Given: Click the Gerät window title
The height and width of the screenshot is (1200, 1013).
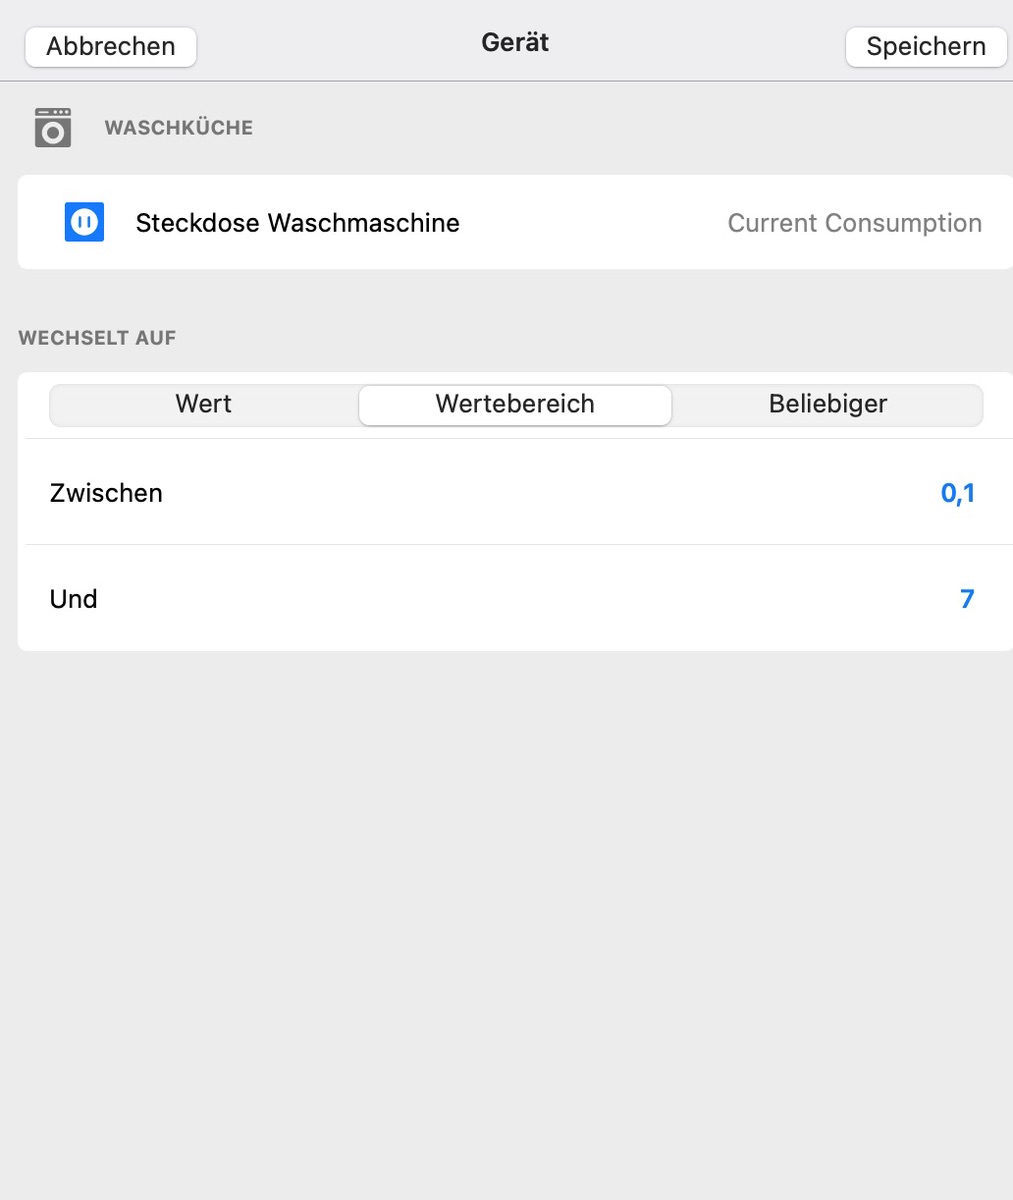Looking at the screenshot, I should [515, 43].
